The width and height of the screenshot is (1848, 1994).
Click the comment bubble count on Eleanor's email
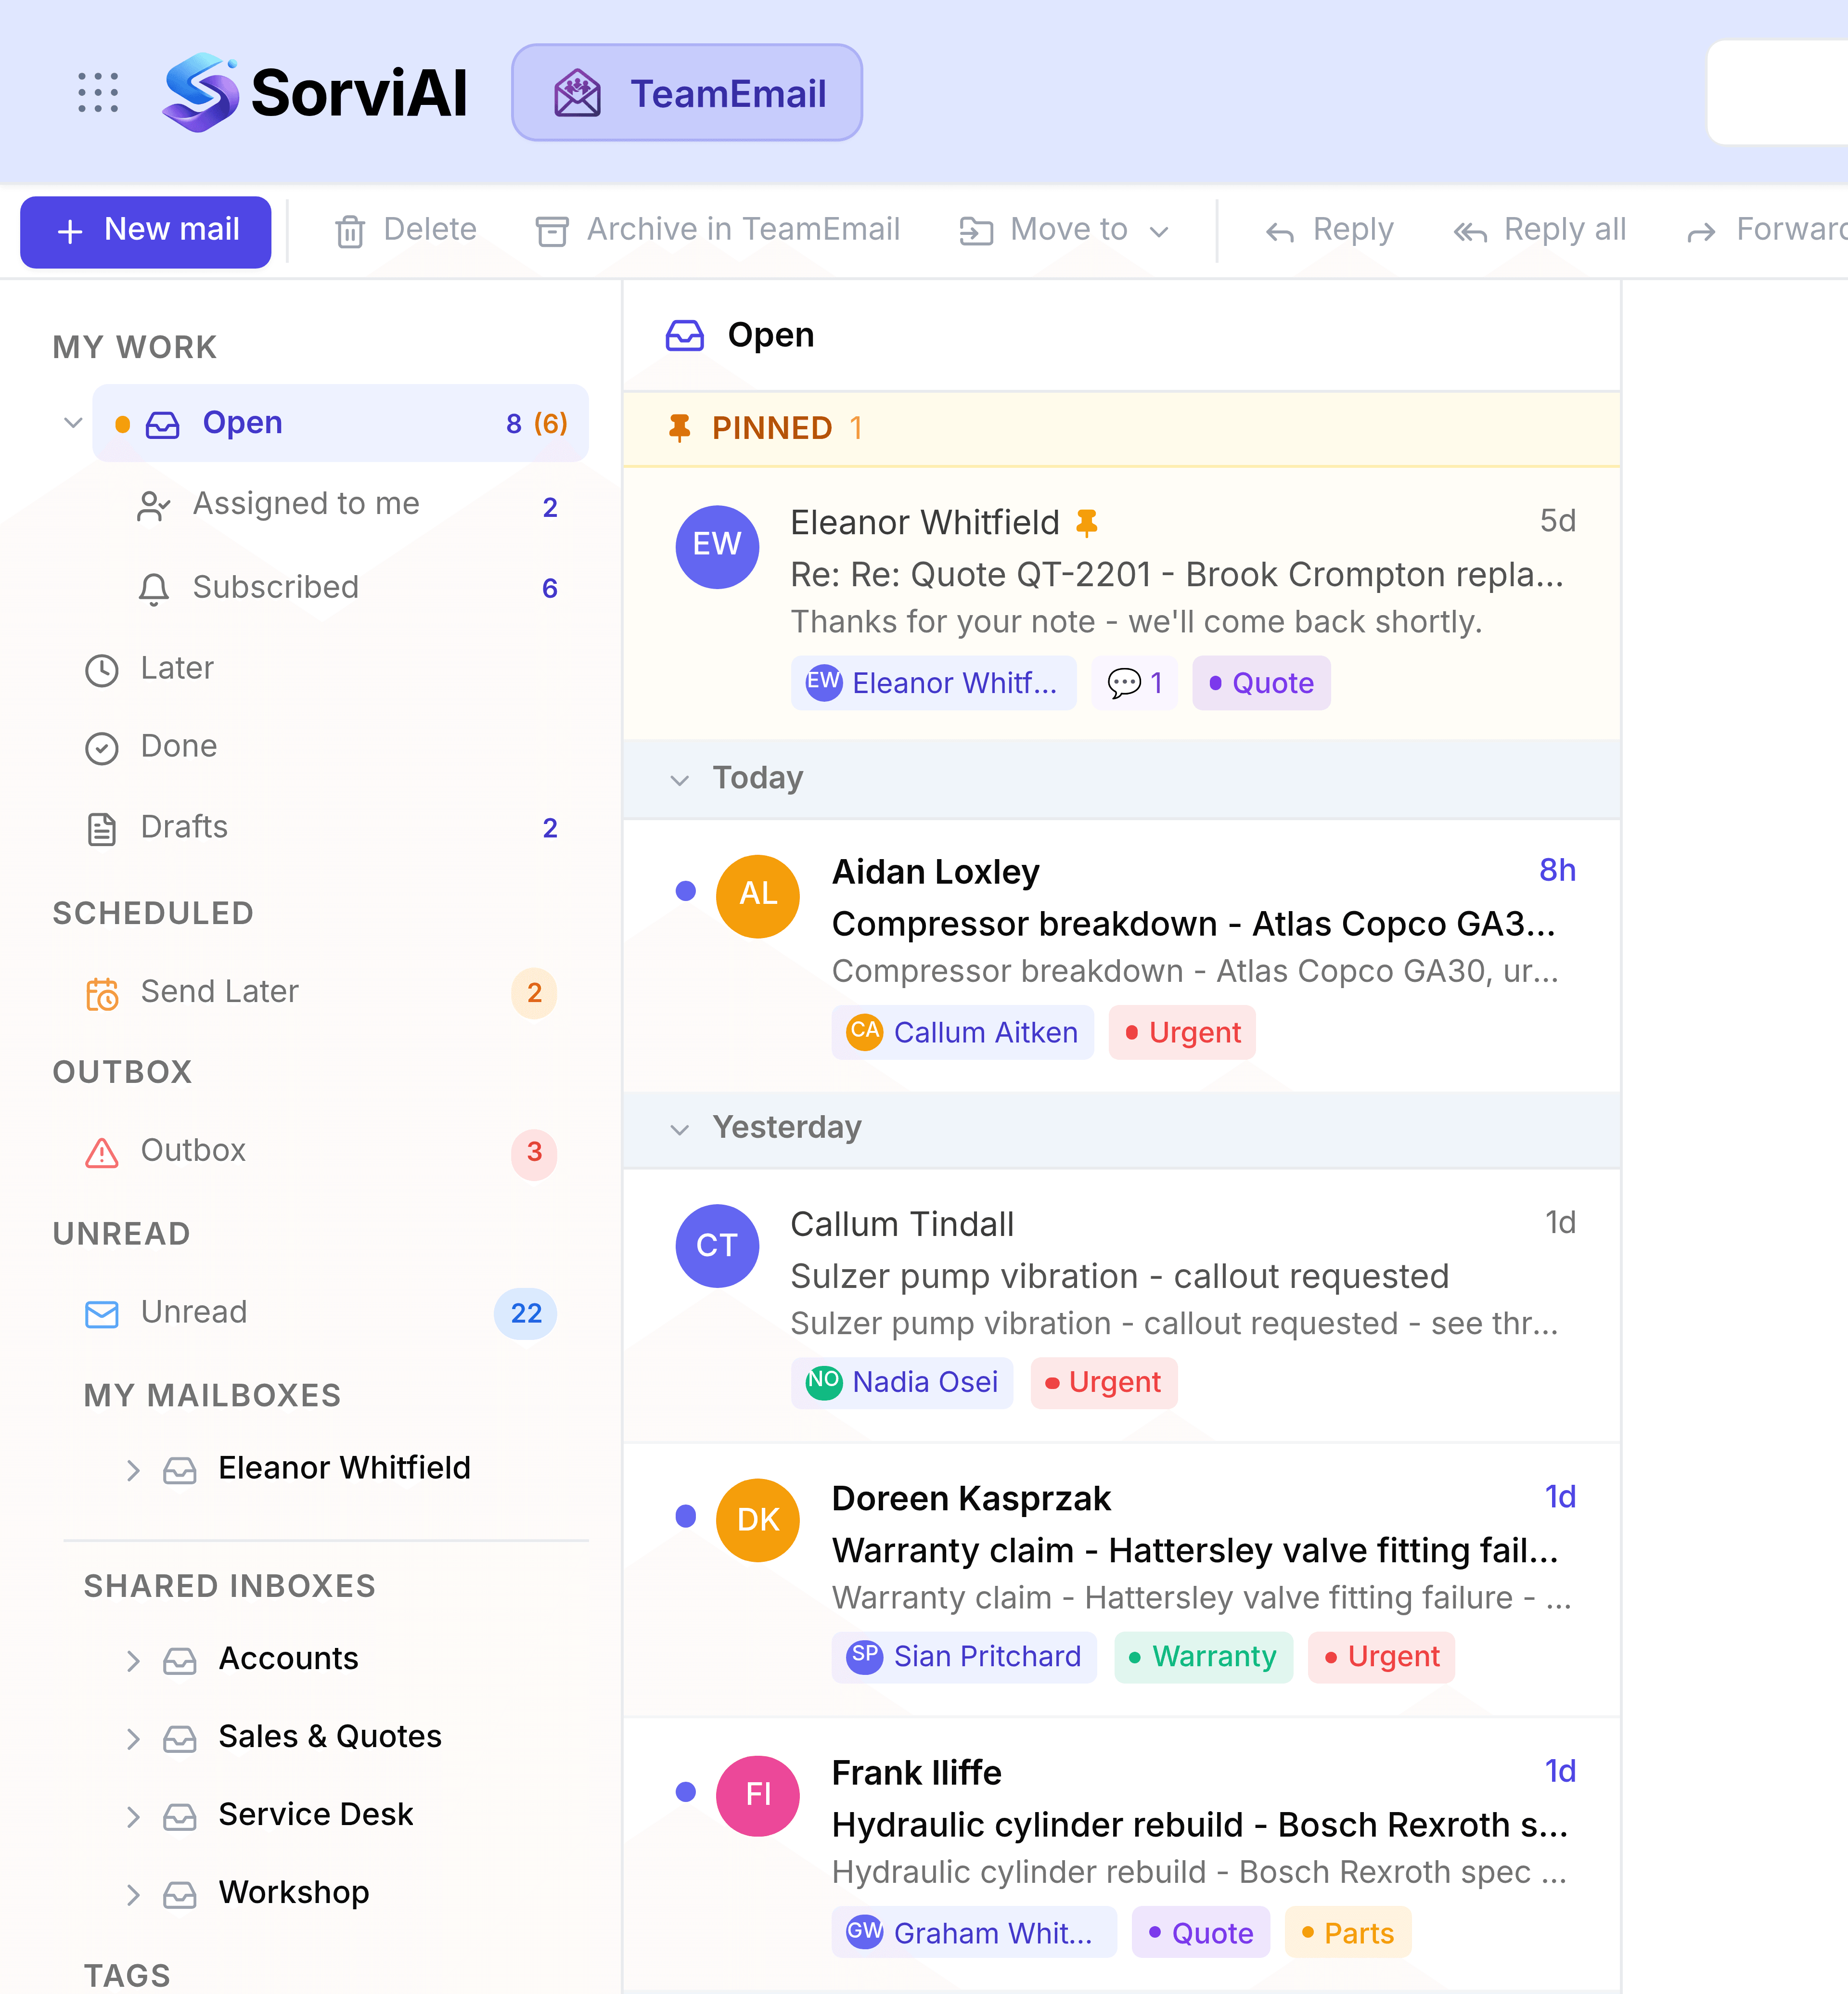[1134, 683]
